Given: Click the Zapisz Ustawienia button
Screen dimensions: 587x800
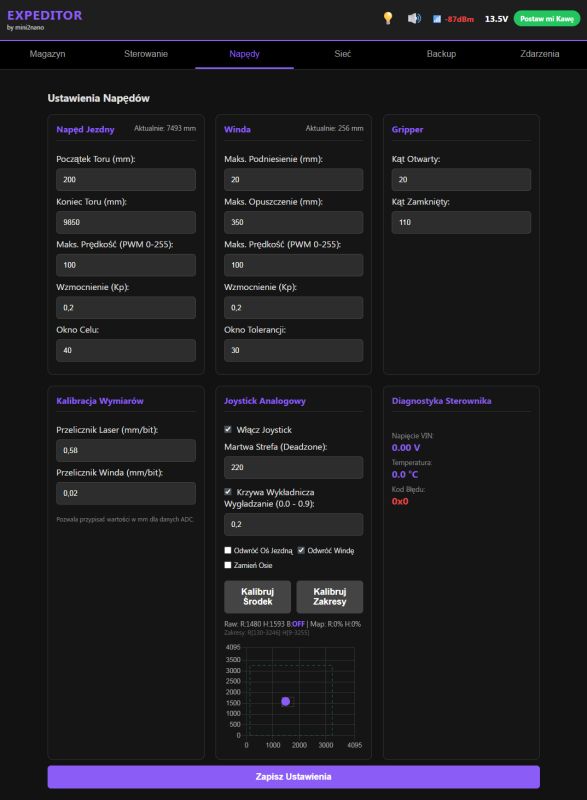Looking at the screenshot, I should point(293,777).
